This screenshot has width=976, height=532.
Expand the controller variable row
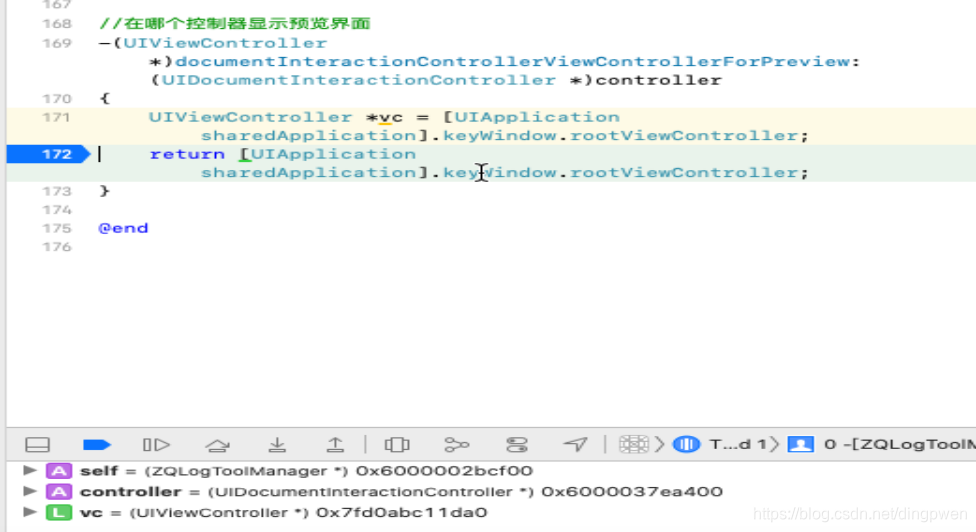pyautogui.click(x=29, y=492)
